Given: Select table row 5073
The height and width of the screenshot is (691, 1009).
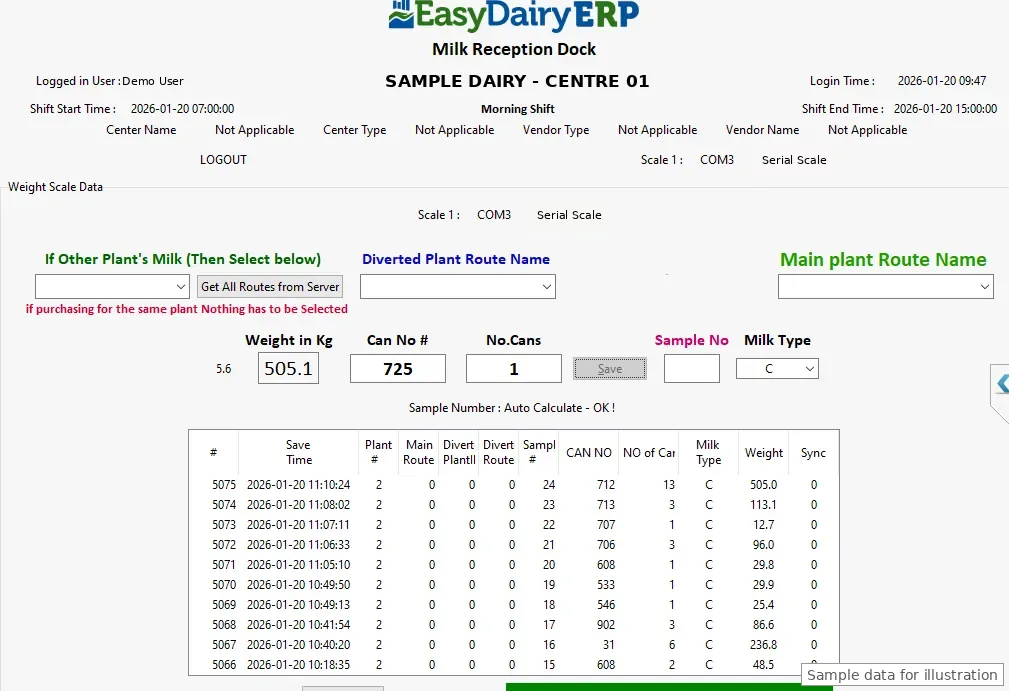Looking at the screenshot, I should (514, 524).
